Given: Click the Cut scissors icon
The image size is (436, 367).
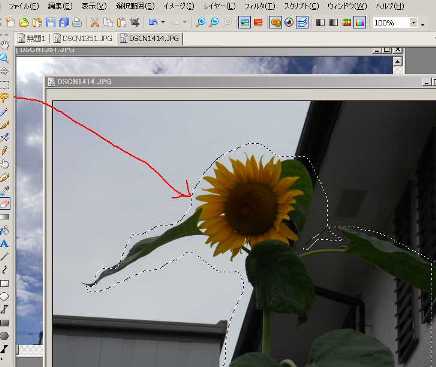Looking at the screenshot, I should (95, 23).
